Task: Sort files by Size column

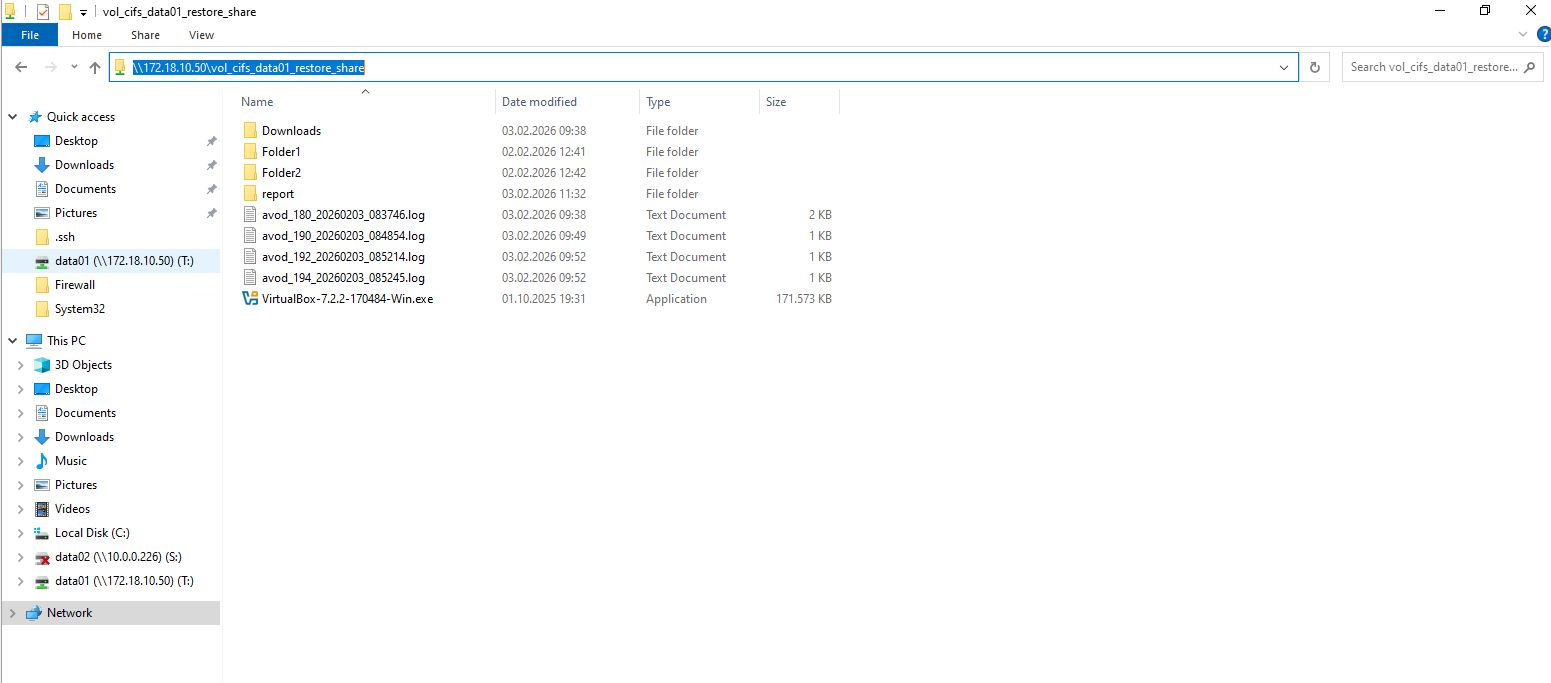Action: point(776,102)
